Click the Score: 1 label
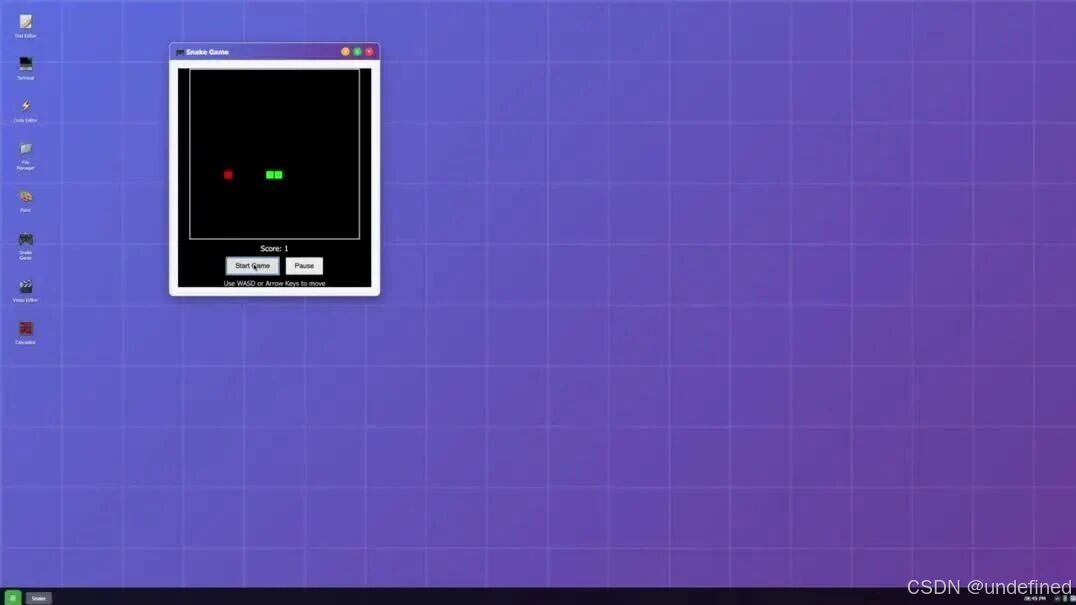The width and height of the screenshot is (1076, 605). pyautogui.click(x=274, y=248)
